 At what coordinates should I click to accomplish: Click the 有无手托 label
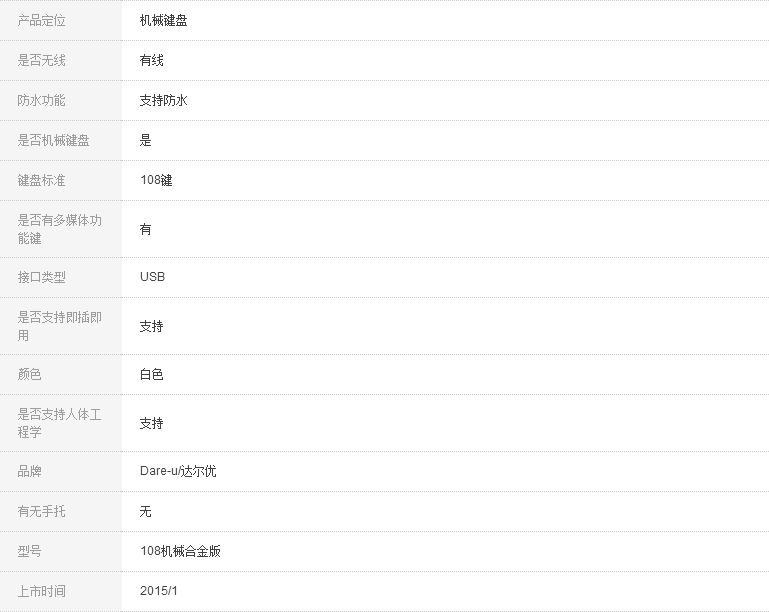pyautogui.click(x=42, y=511)
